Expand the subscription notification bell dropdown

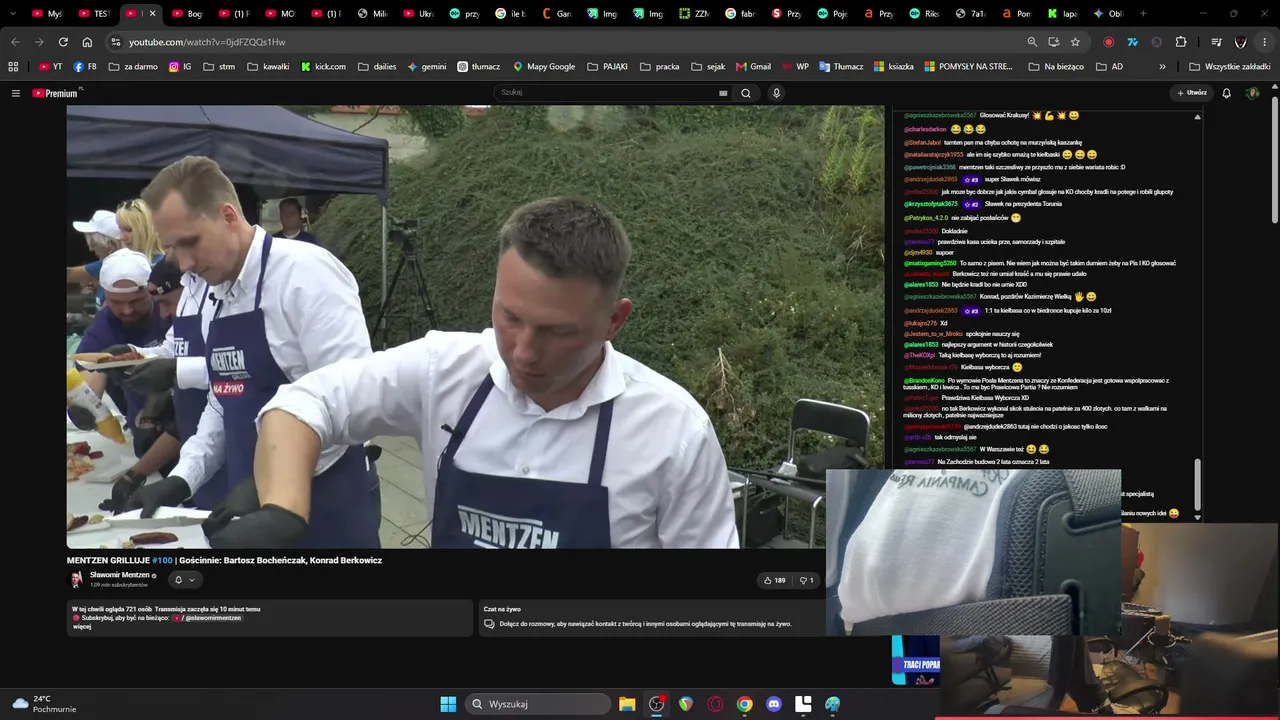pyautogui.click(x=184, y=580)
